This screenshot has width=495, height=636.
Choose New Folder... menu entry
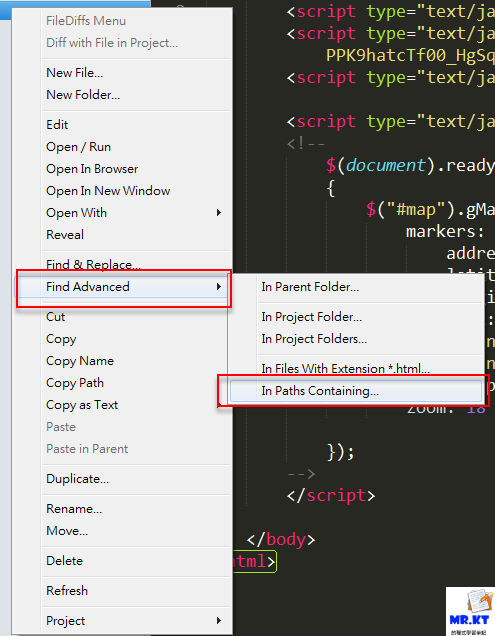[x=83, y=95]
